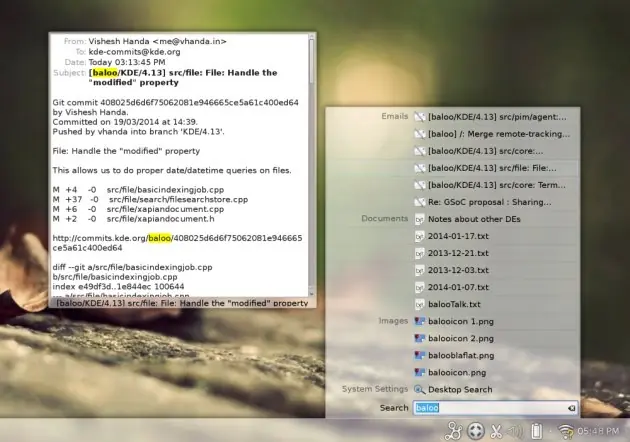Viewport: 630px width, 442px height.
Task: Click the image icon for balooicon 2.png
Action: 419,338
